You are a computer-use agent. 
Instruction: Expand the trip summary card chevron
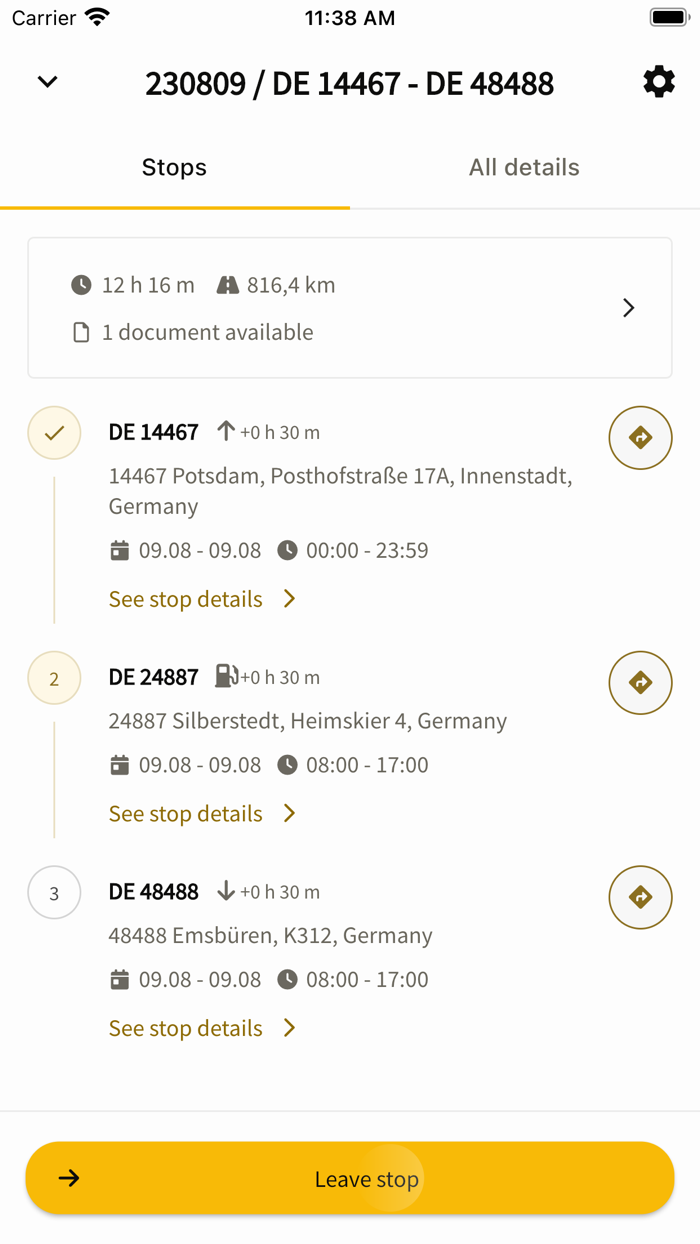[629, 308]
